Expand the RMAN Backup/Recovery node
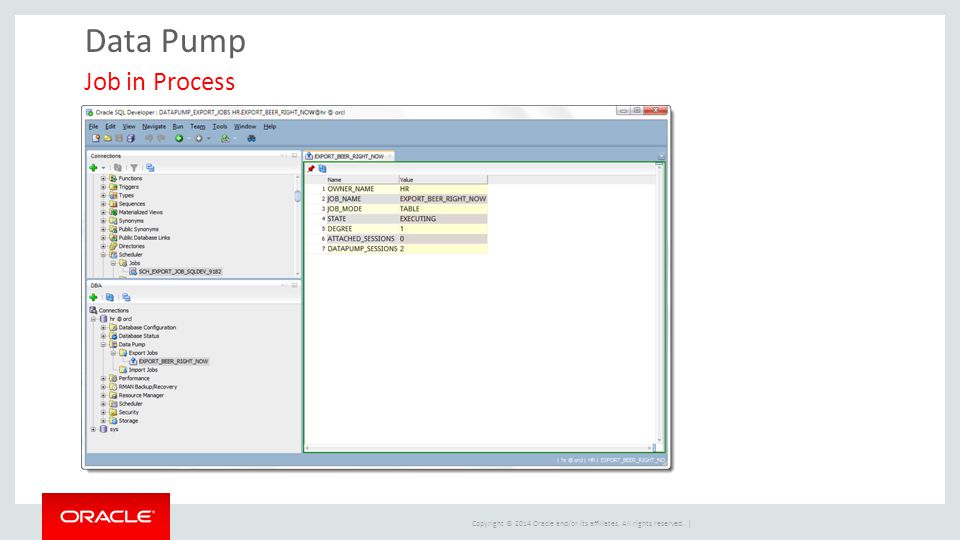The height and width of the screenshot is (540, 960). [x=103, y=387]
